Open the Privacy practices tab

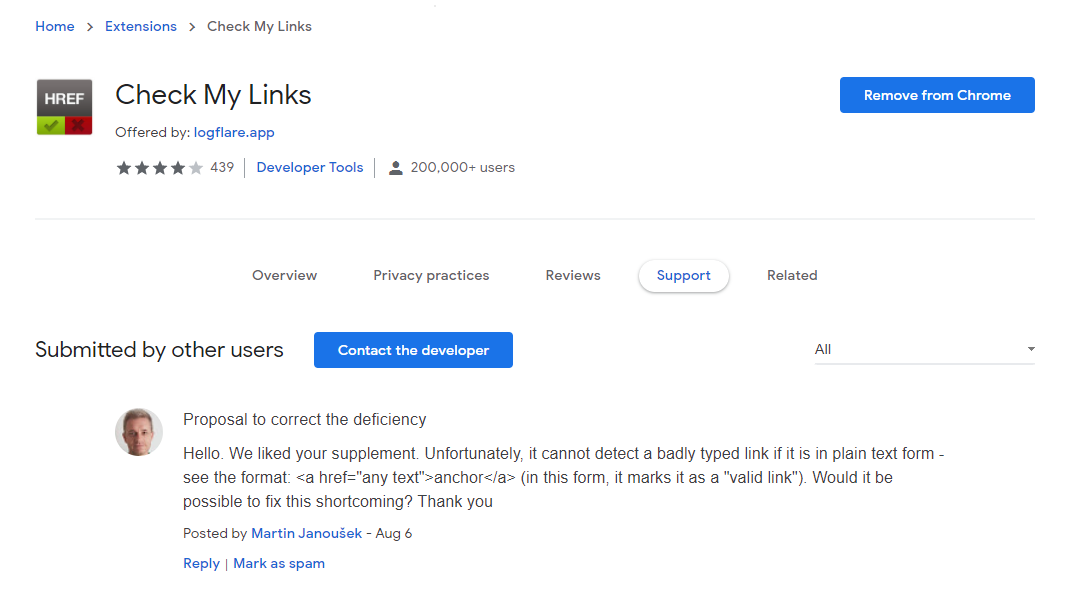(431, 275)
